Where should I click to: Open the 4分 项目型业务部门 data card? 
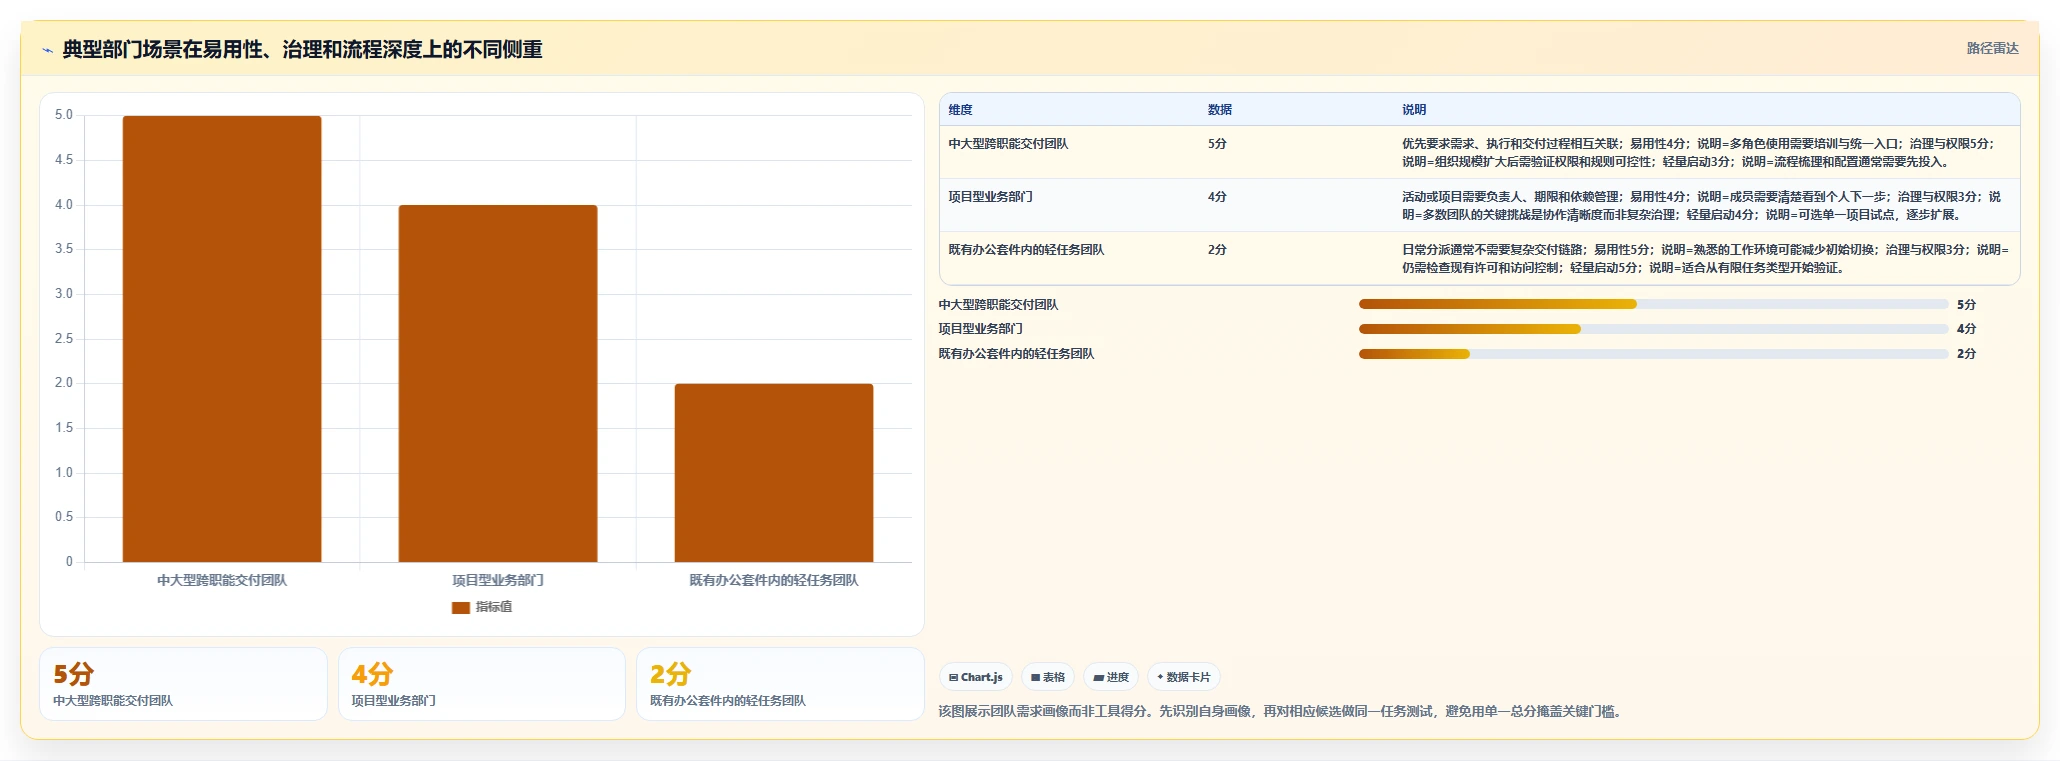(x=481, y=684)
